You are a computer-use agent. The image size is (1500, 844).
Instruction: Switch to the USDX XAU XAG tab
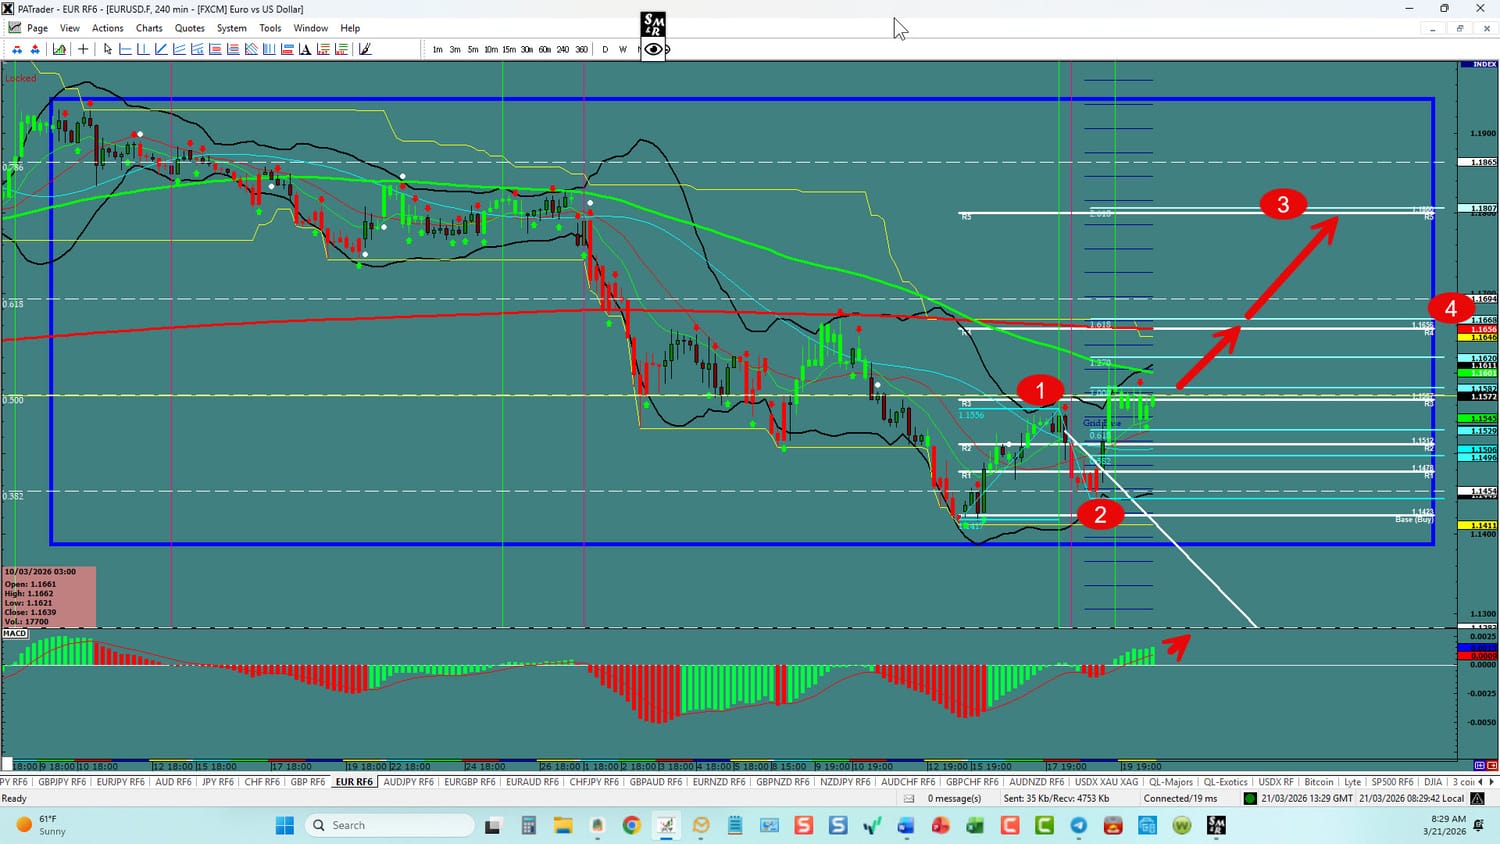coord(1107,782)
